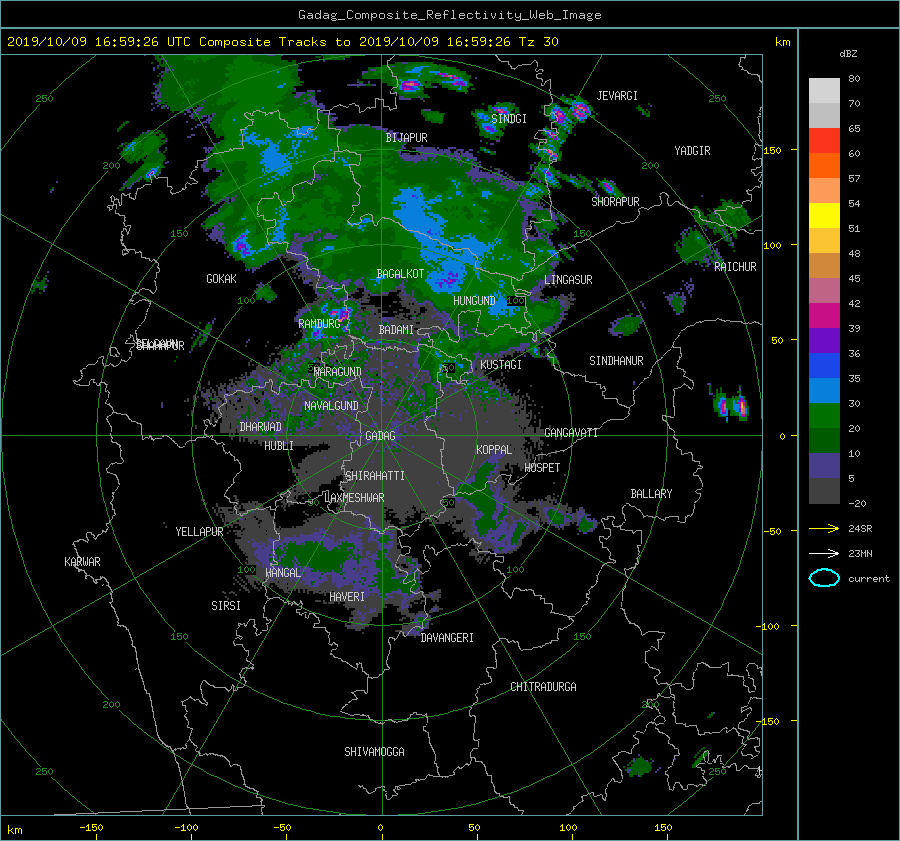
Task: Click the SHORAPUR city label
Action: pos(615,202)
